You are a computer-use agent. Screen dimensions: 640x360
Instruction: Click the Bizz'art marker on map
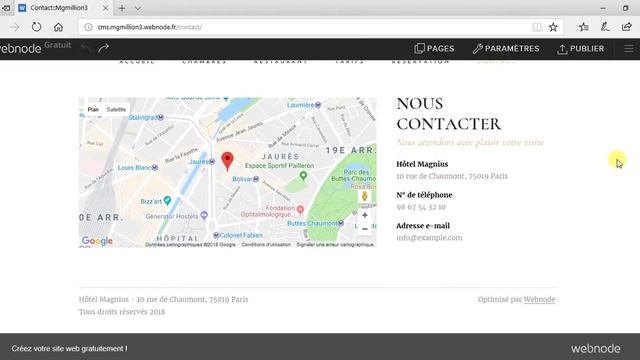167,200
